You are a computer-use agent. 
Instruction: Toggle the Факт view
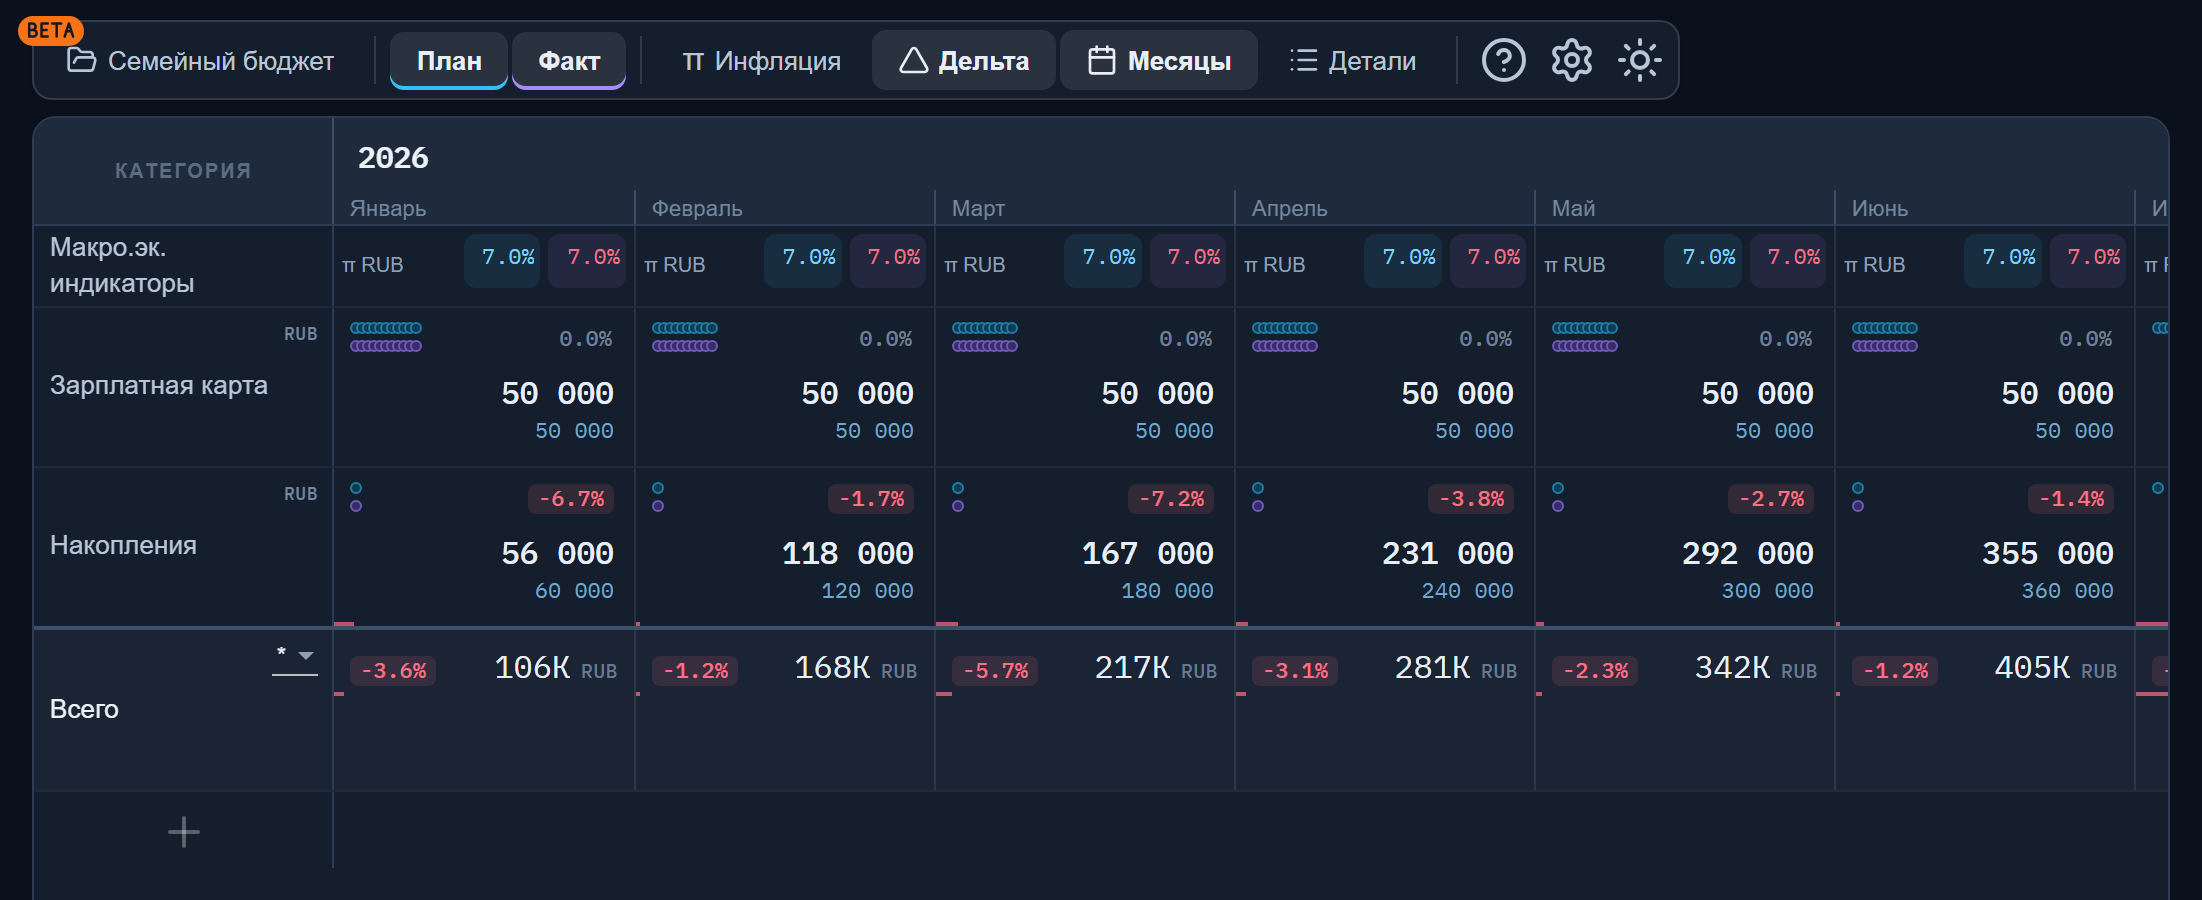coord(569,61)
